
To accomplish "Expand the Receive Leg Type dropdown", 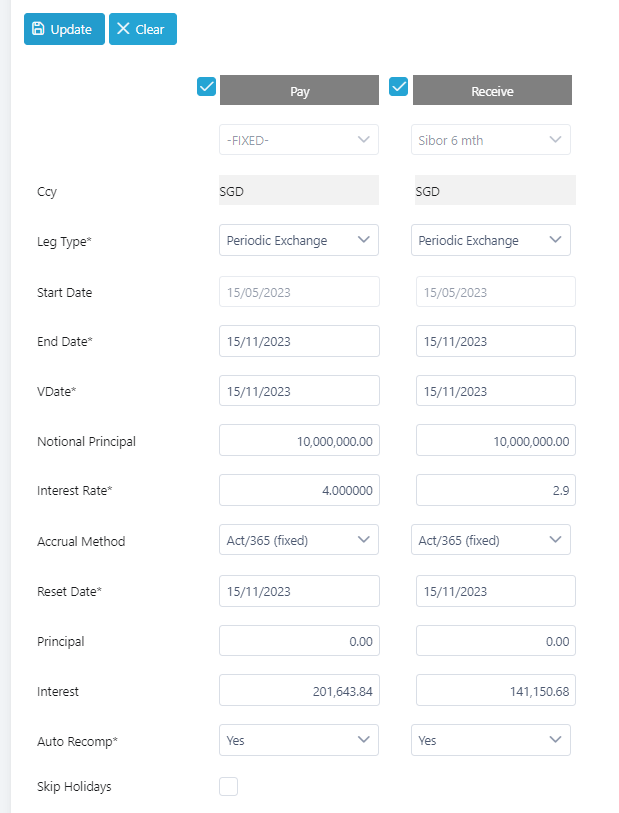I will (x=490, y=240).
